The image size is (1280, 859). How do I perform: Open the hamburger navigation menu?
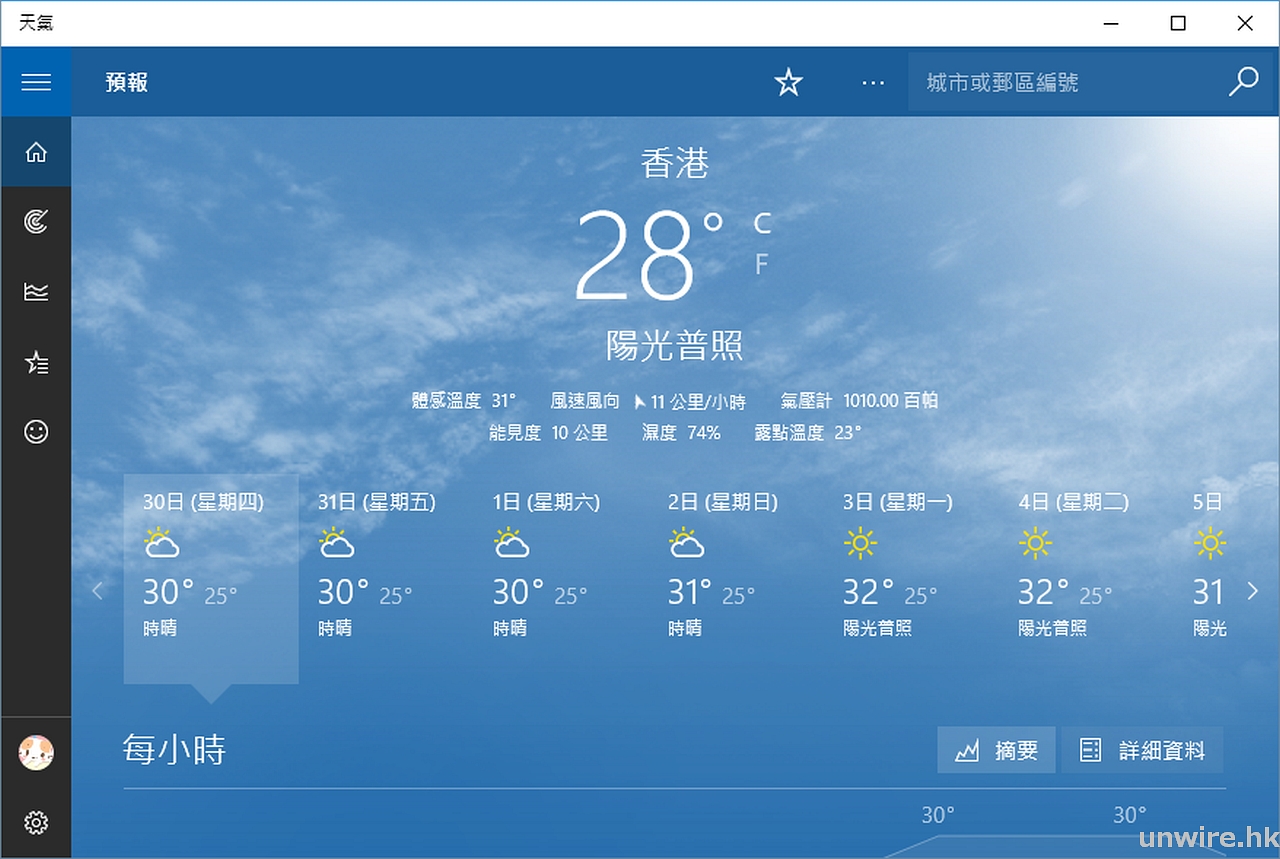(x=36, y=82)
